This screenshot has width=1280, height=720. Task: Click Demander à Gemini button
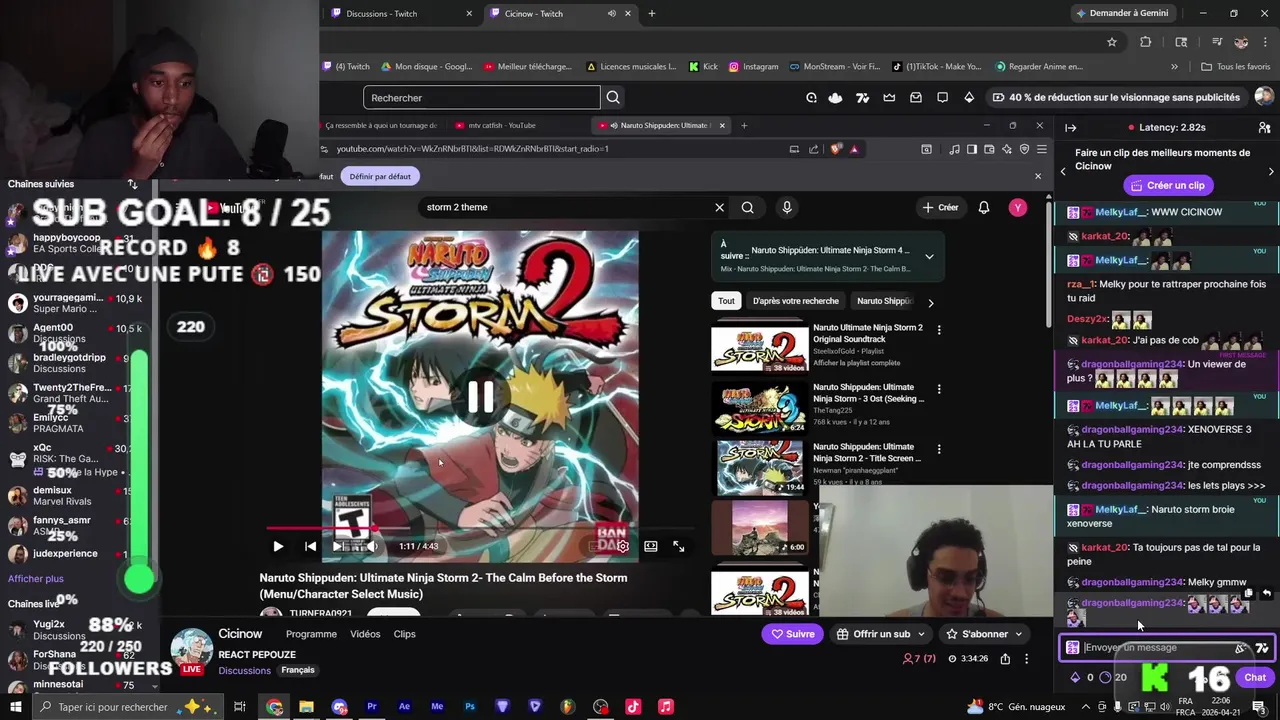tap(1122, 13)
